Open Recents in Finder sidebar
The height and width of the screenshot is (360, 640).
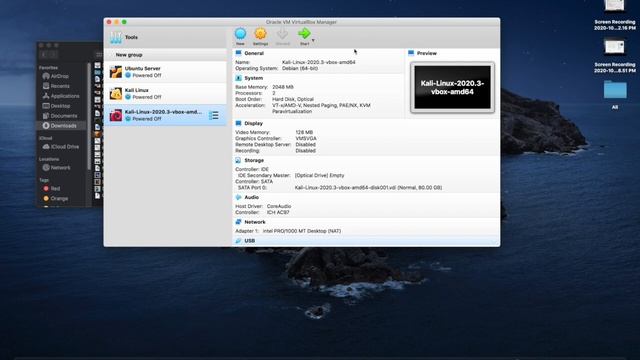point(60,86)
